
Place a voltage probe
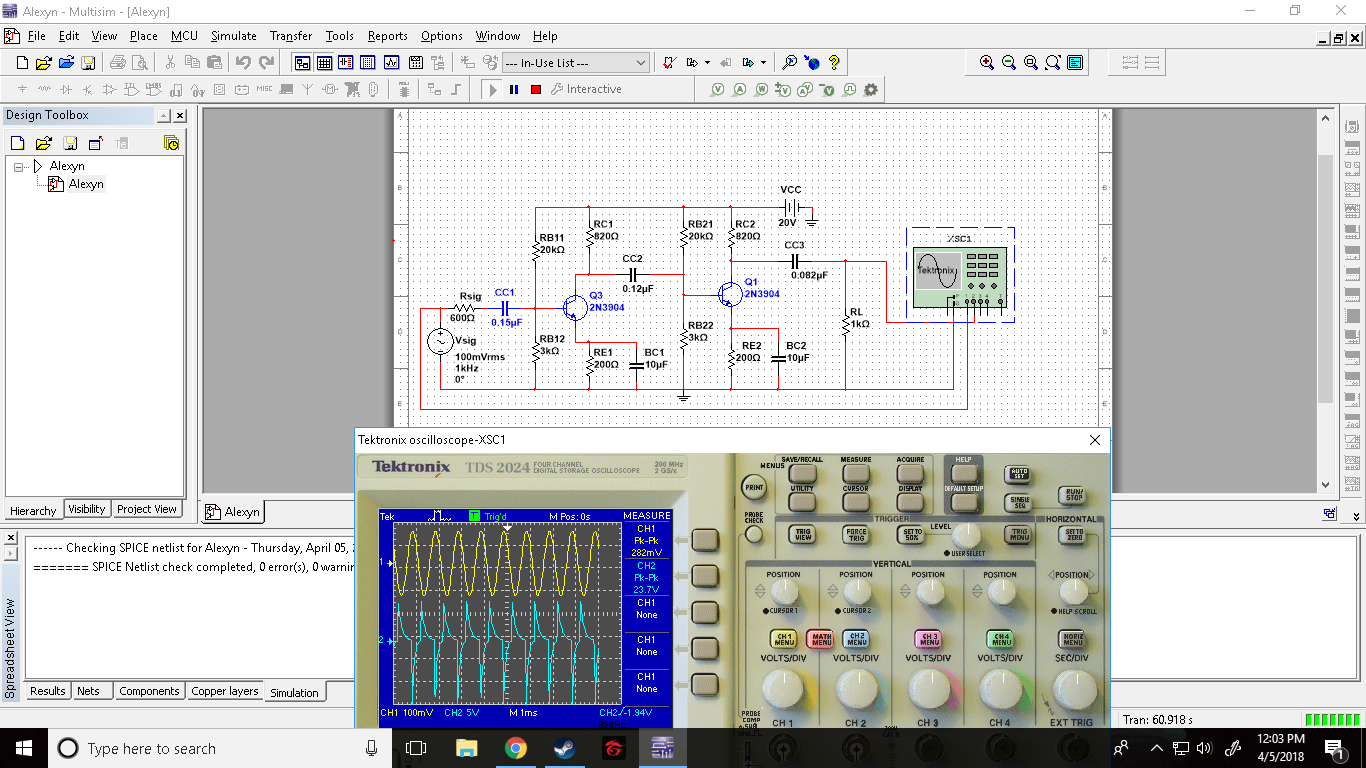click(718, 89)
